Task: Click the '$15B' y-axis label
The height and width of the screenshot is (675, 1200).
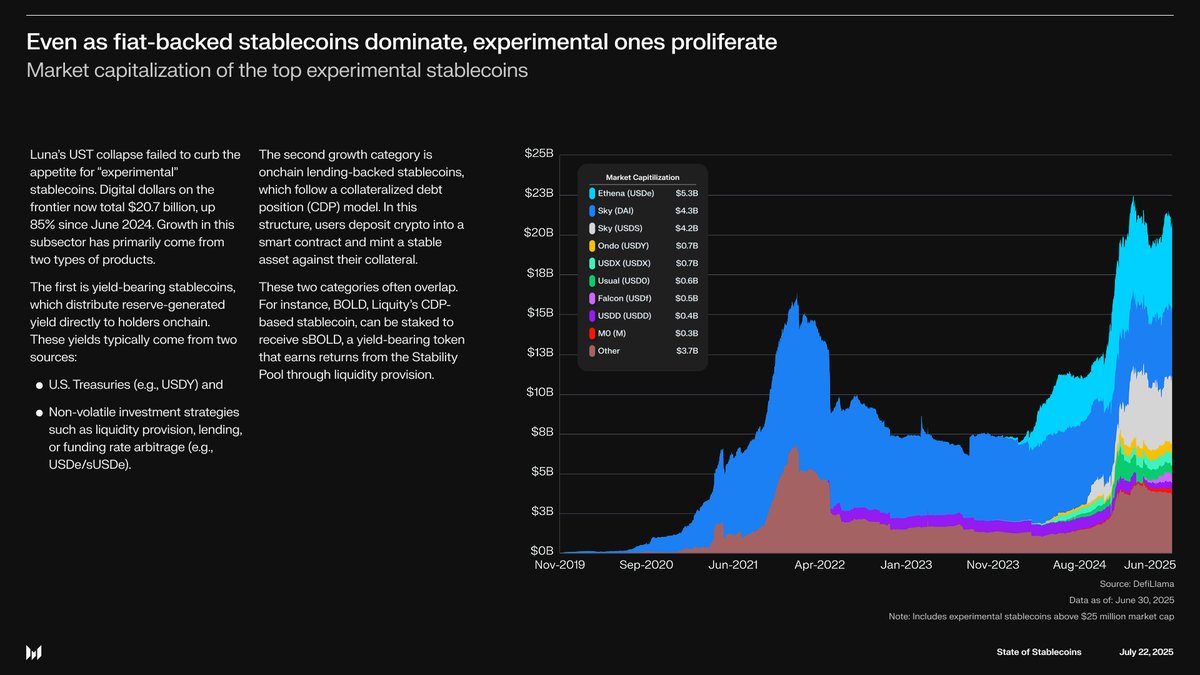Action: 538,312
